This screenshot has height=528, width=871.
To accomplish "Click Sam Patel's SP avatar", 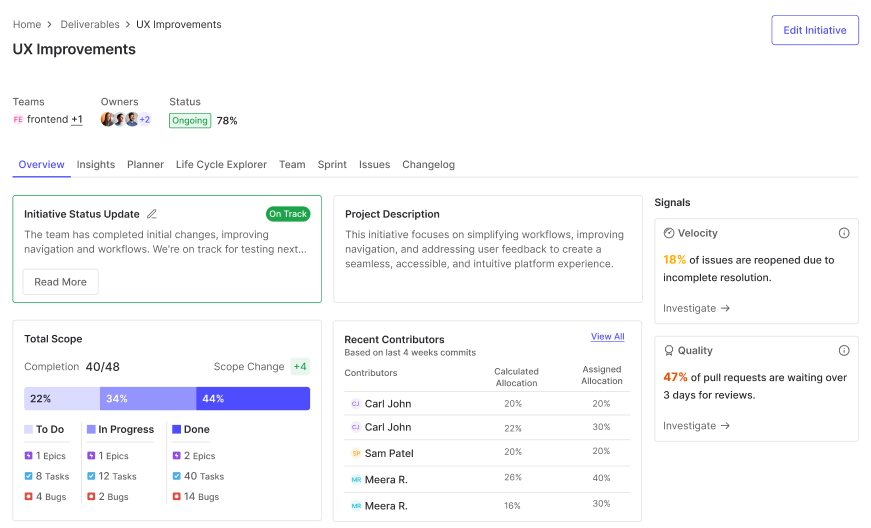I will click(x=356, y=454).
